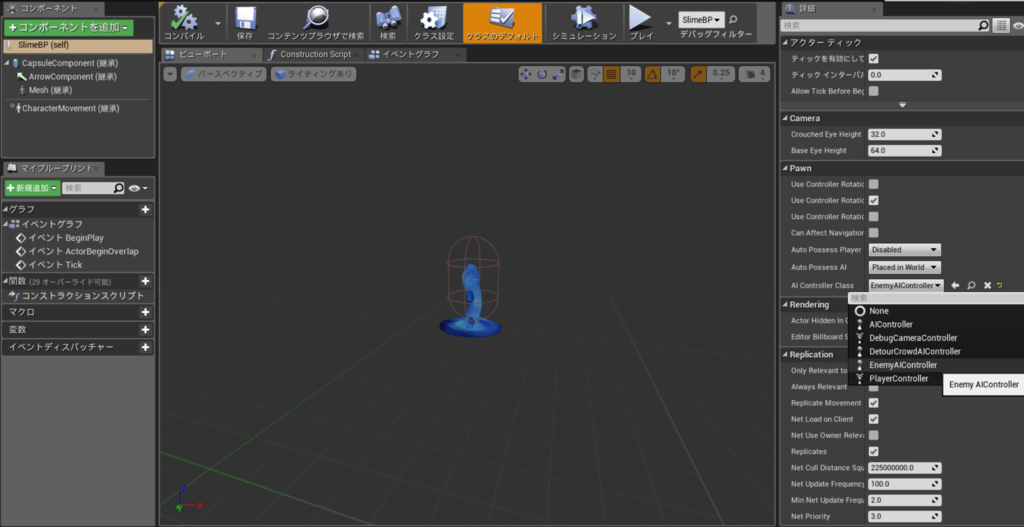Collapse the Camera section

click(786, 118)
